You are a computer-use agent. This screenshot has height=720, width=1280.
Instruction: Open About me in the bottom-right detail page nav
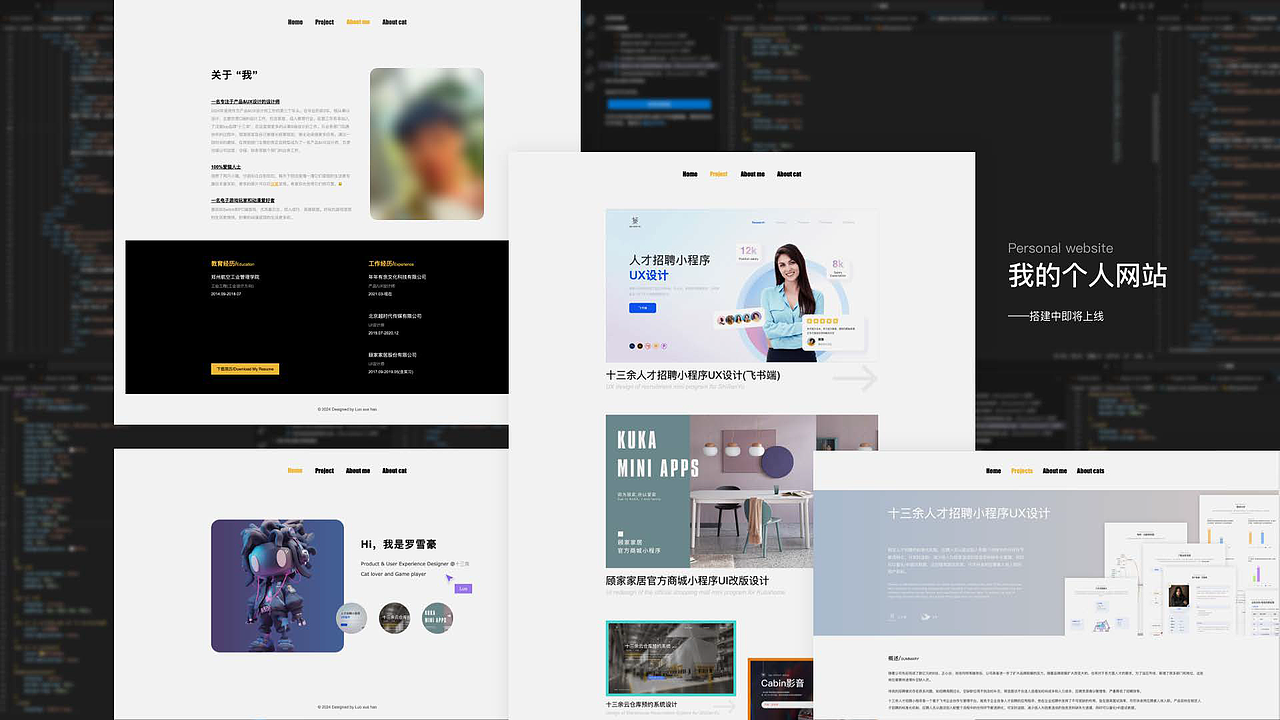tap(1055, 471)
